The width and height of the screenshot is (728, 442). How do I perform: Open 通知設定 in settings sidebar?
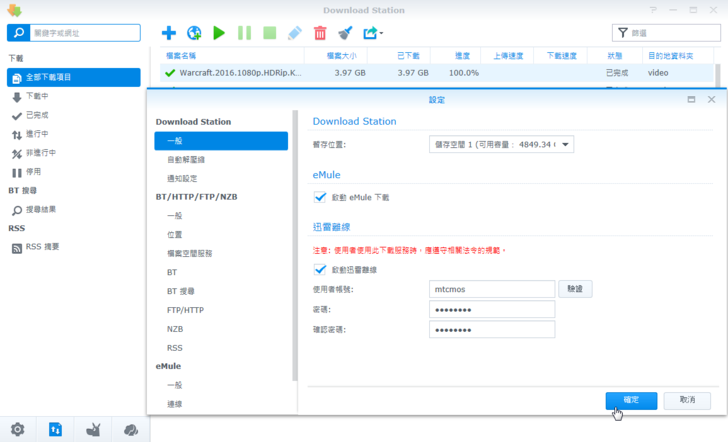point(183,179)
